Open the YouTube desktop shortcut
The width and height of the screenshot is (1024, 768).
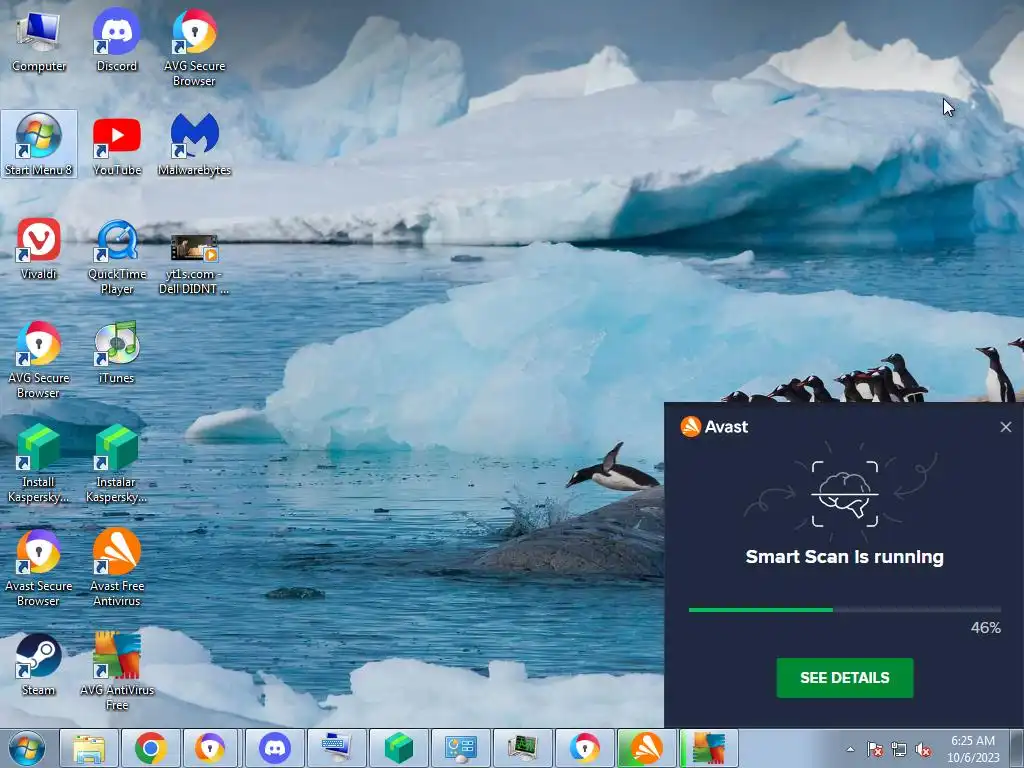click(x=116, y=146)
